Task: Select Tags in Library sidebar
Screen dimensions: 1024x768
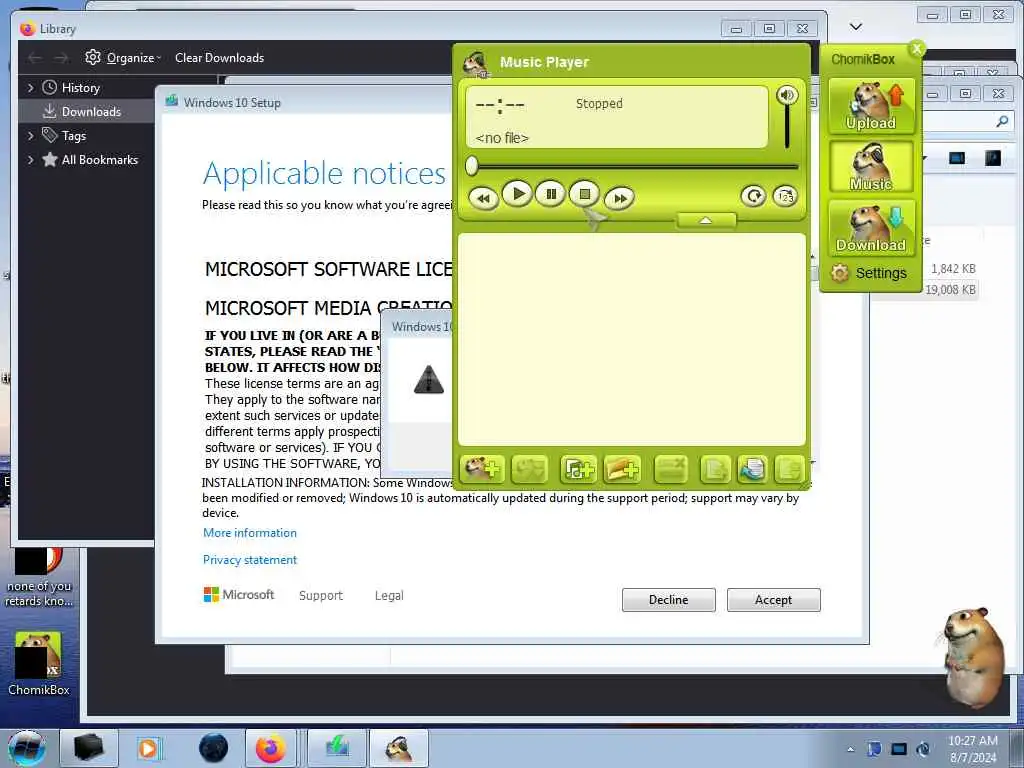Action: (x=73, y=136)
